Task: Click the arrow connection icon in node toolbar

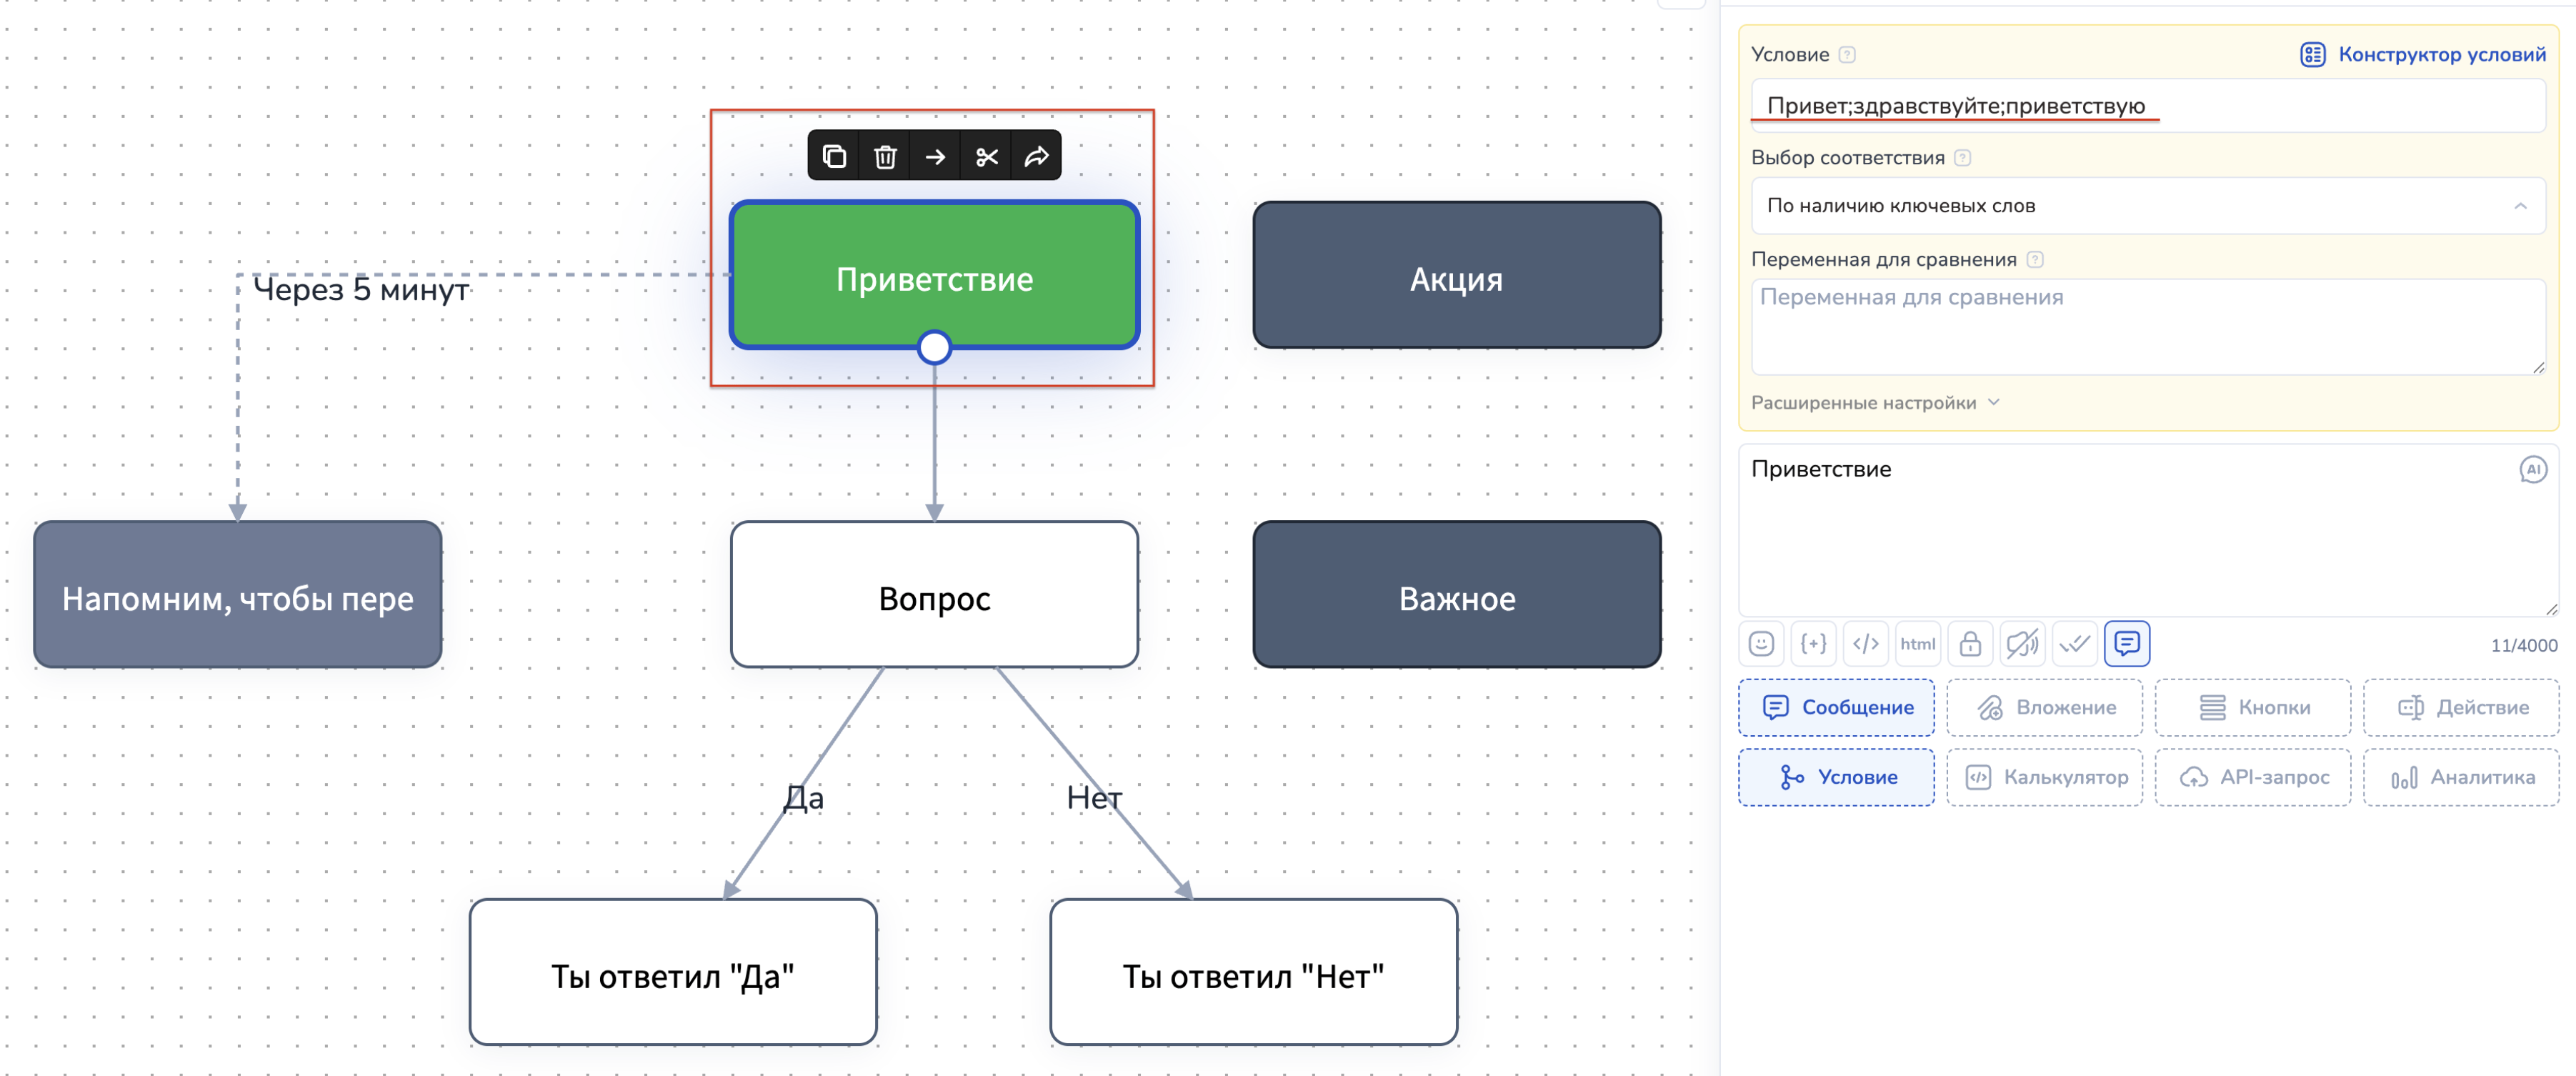Action: (x=936, y=157)
